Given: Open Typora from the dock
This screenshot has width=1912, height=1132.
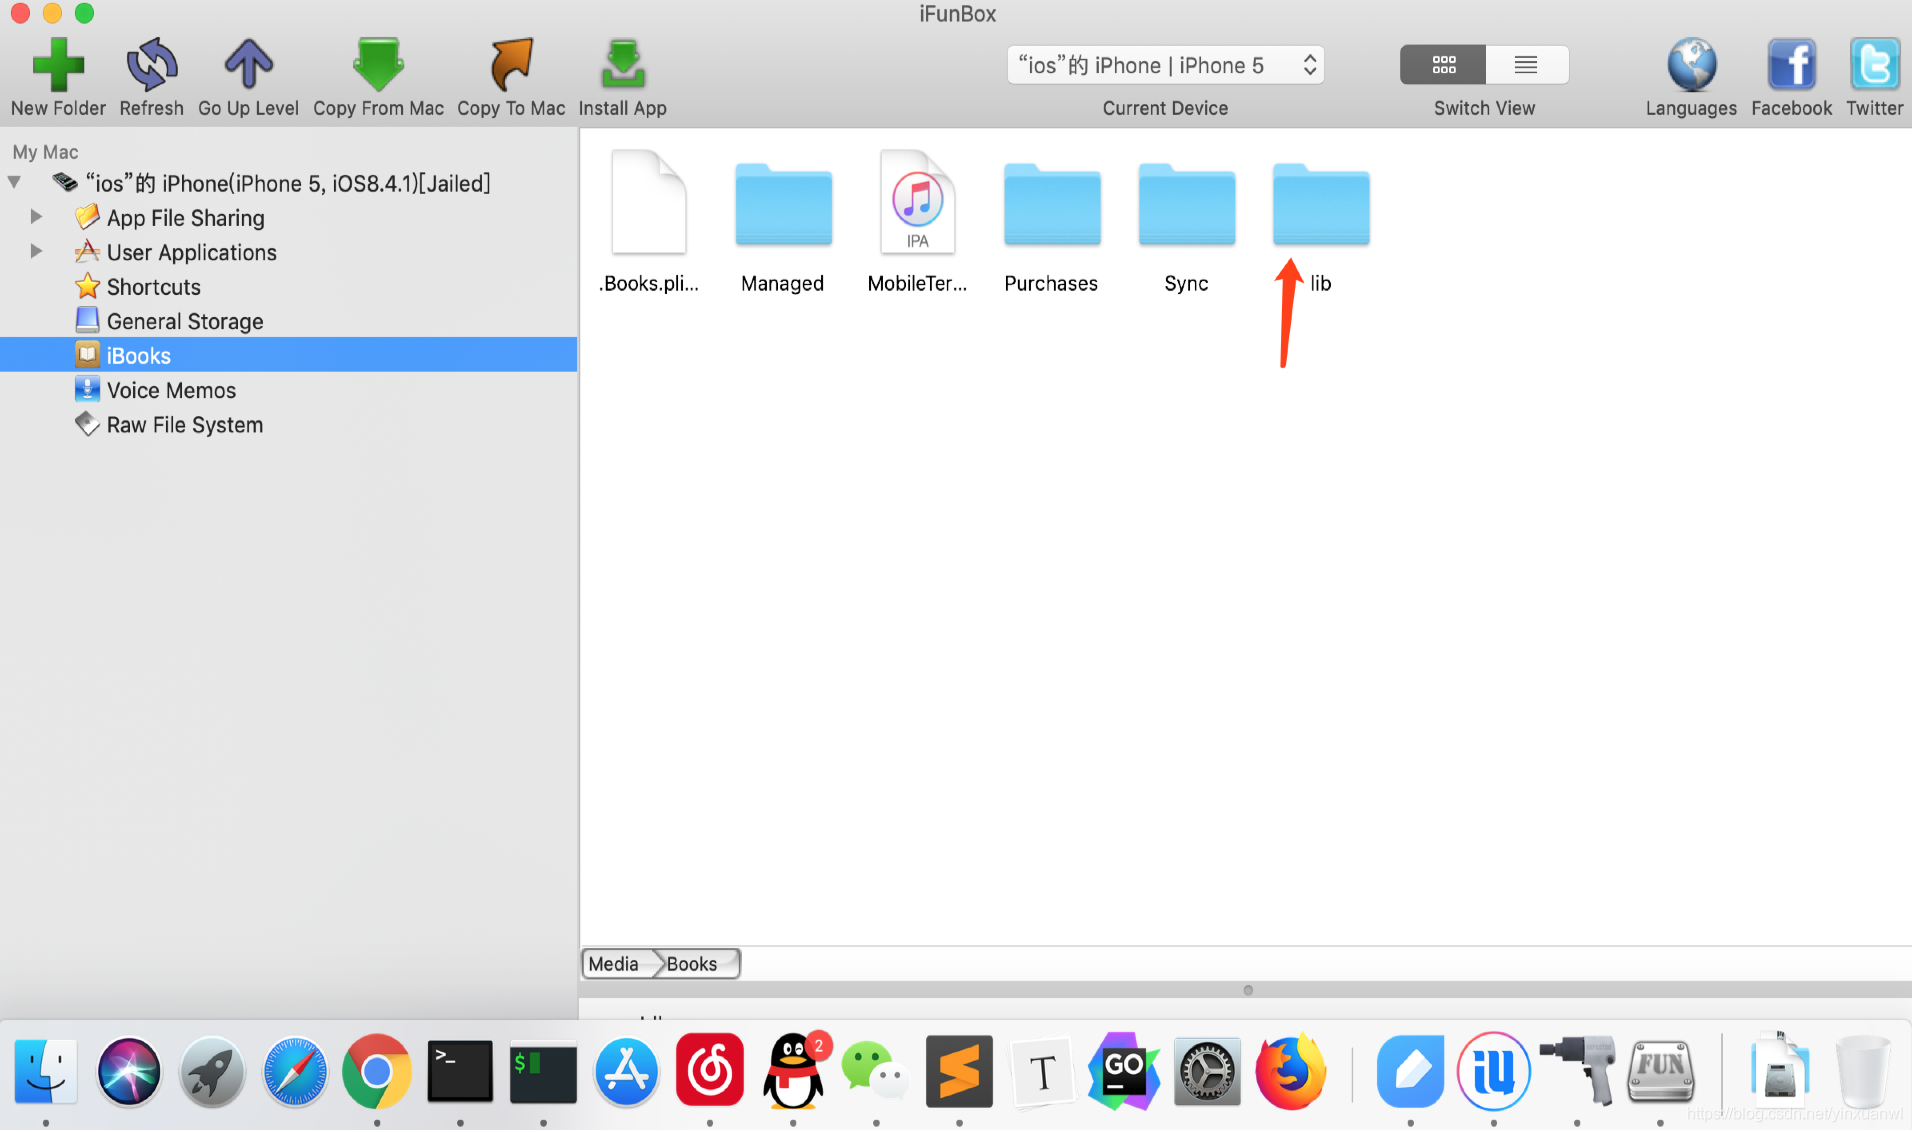Looking at the screenshot, I should (1042, 1071).
